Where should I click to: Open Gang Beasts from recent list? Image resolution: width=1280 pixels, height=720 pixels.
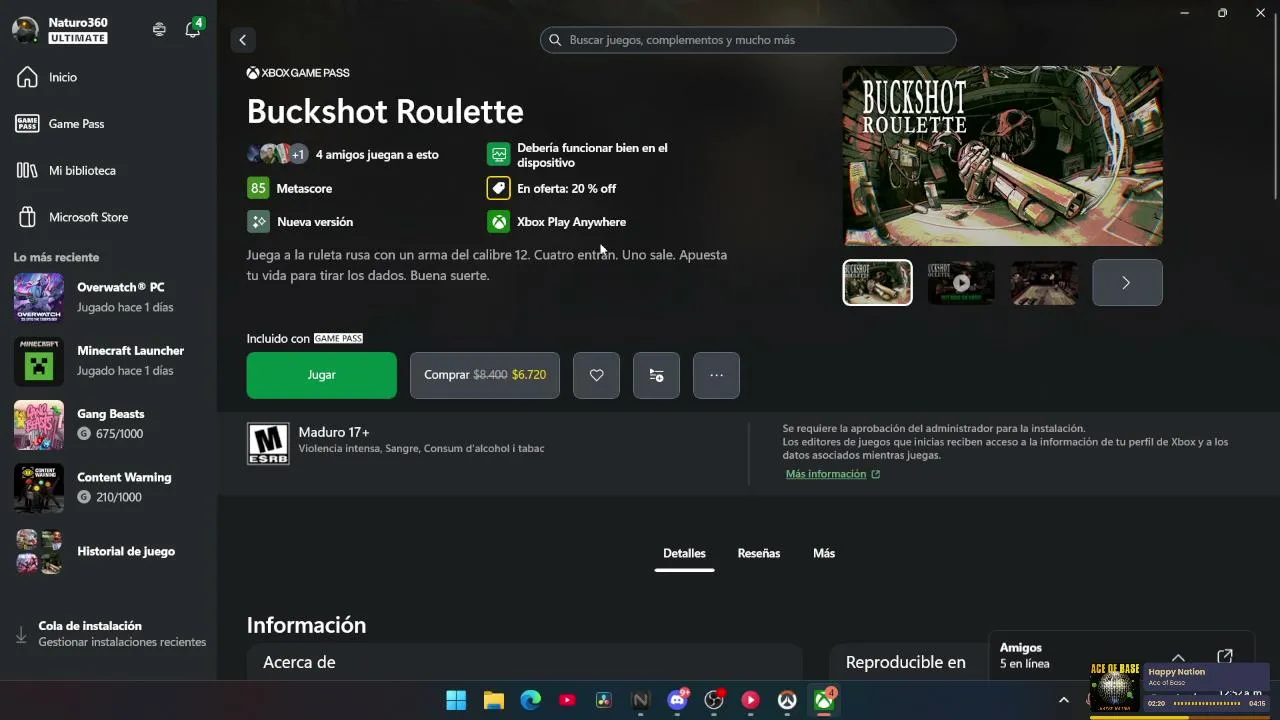(108, 424)
